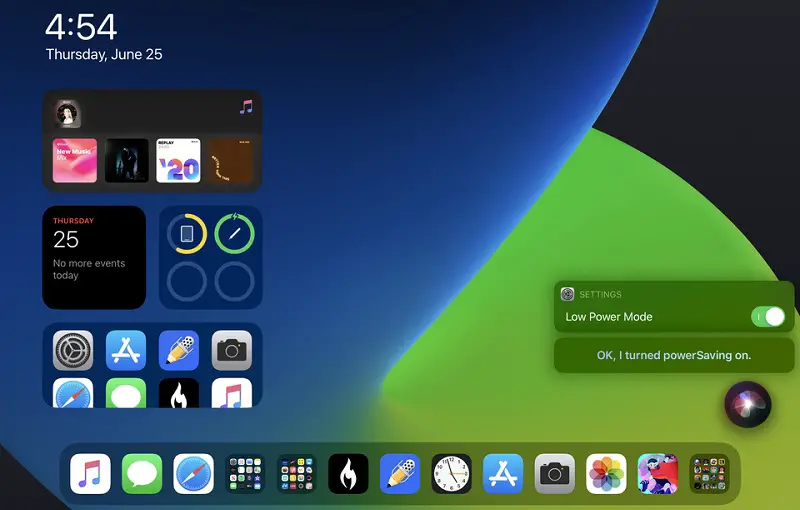Open App Store in the Siri Suggestions widget

point(126,350)
